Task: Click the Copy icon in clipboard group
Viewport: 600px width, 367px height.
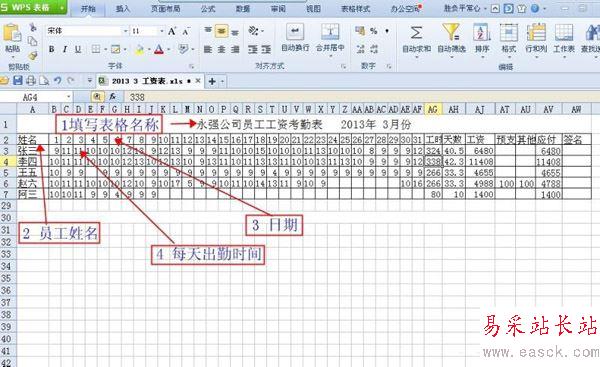Action: point(33,41)
